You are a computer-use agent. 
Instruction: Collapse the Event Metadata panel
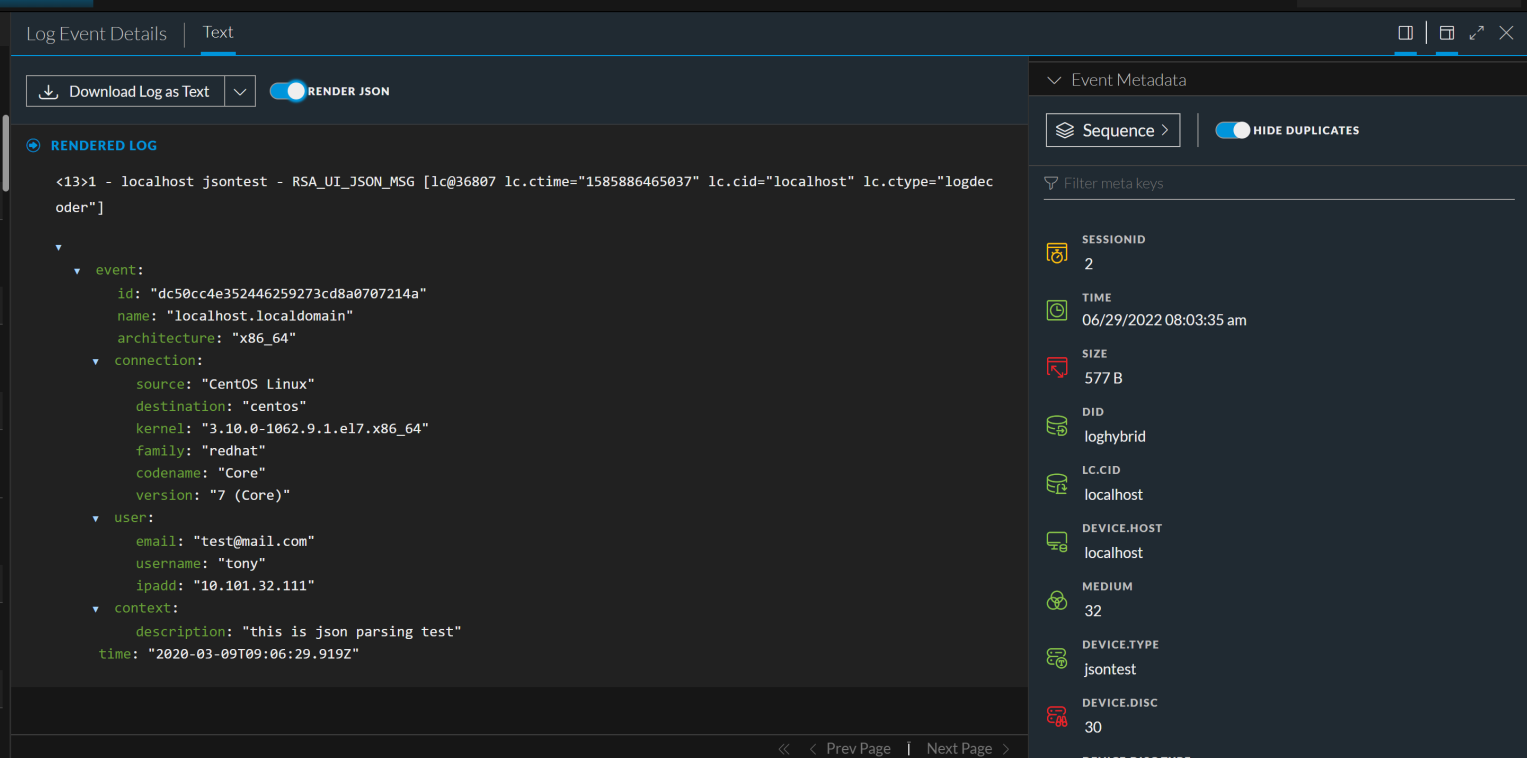1054,79
